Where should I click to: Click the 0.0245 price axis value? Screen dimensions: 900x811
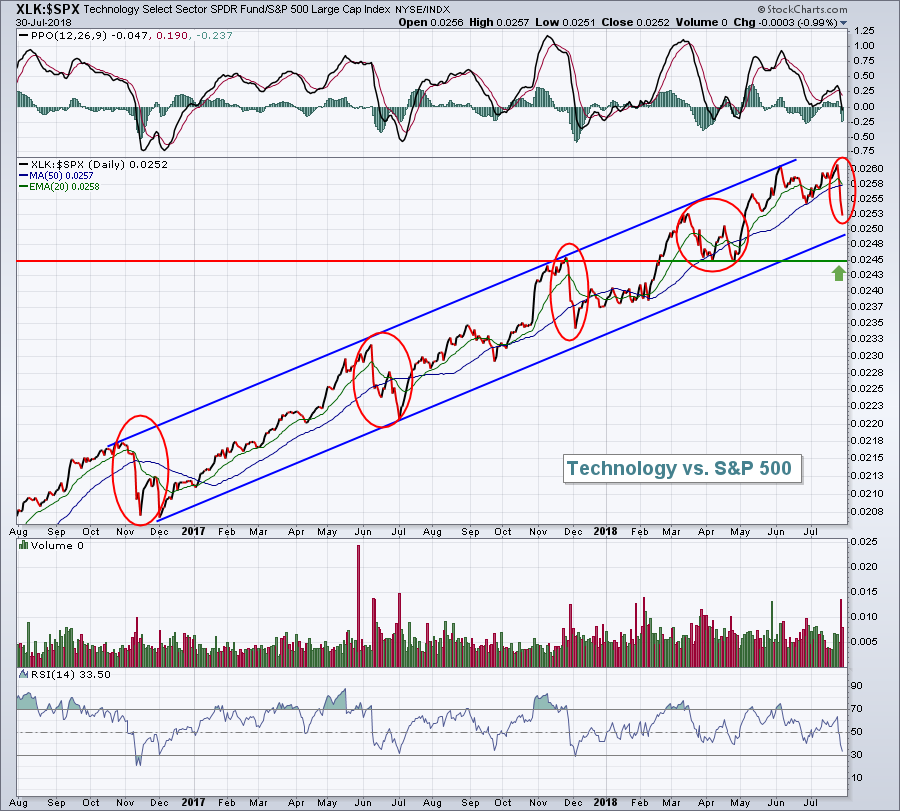click(867, 259)
